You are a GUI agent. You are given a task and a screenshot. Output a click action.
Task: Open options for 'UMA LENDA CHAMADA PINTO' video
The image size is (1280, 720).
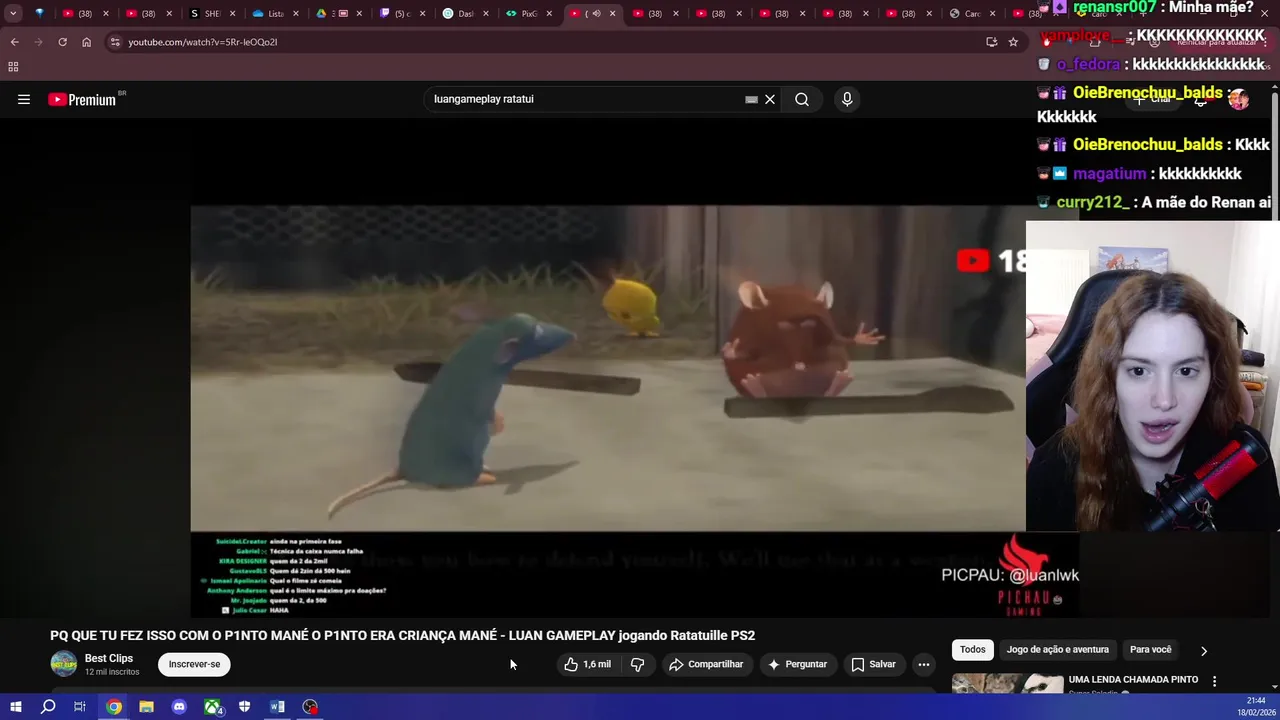[x=1214, y=681]
